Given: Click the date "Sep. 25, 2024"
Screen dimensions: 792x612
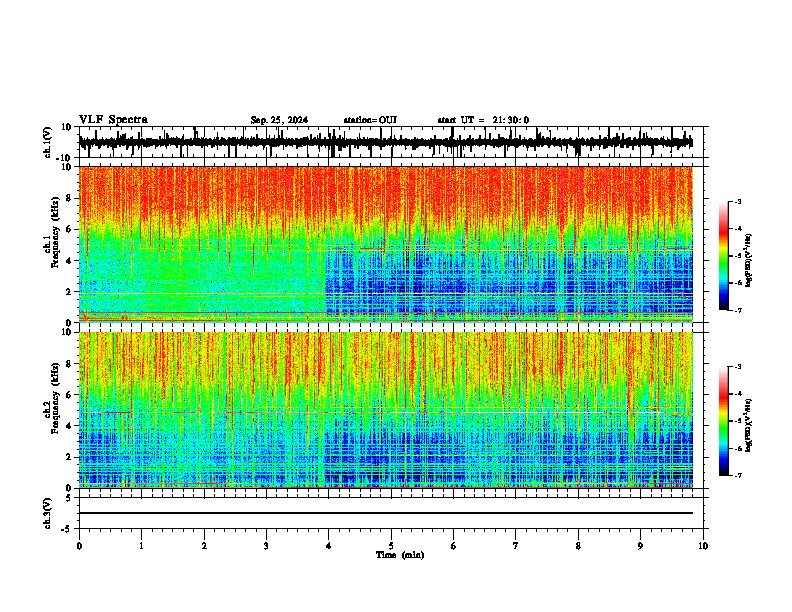Looking at the screenshot, I should click(279, 120).
